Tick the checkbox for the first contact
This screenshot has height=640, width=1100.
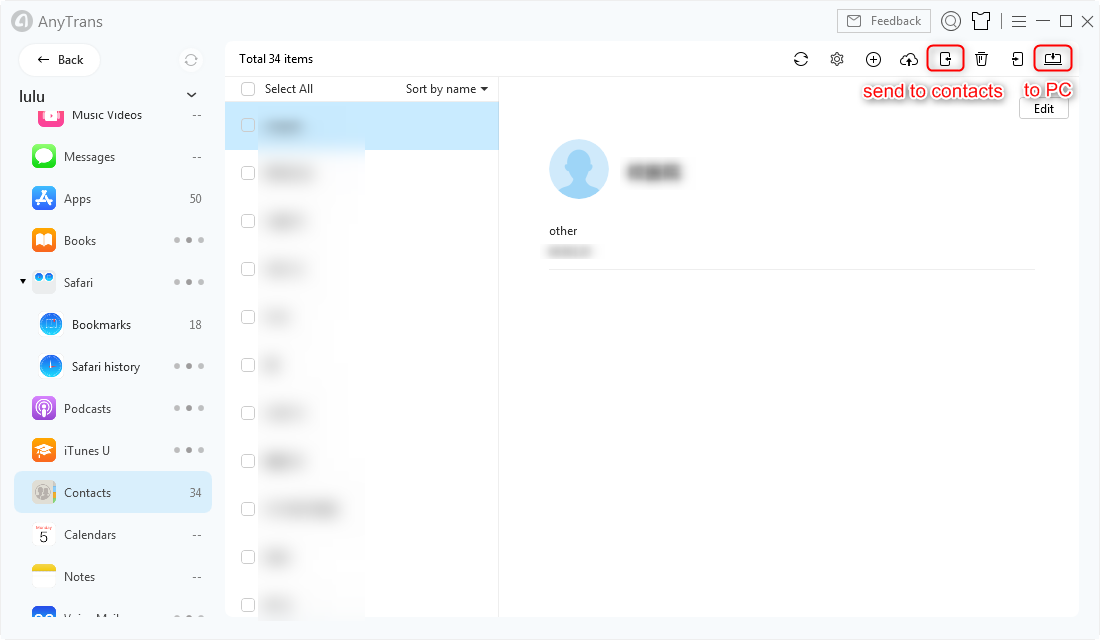click(247, 126)
